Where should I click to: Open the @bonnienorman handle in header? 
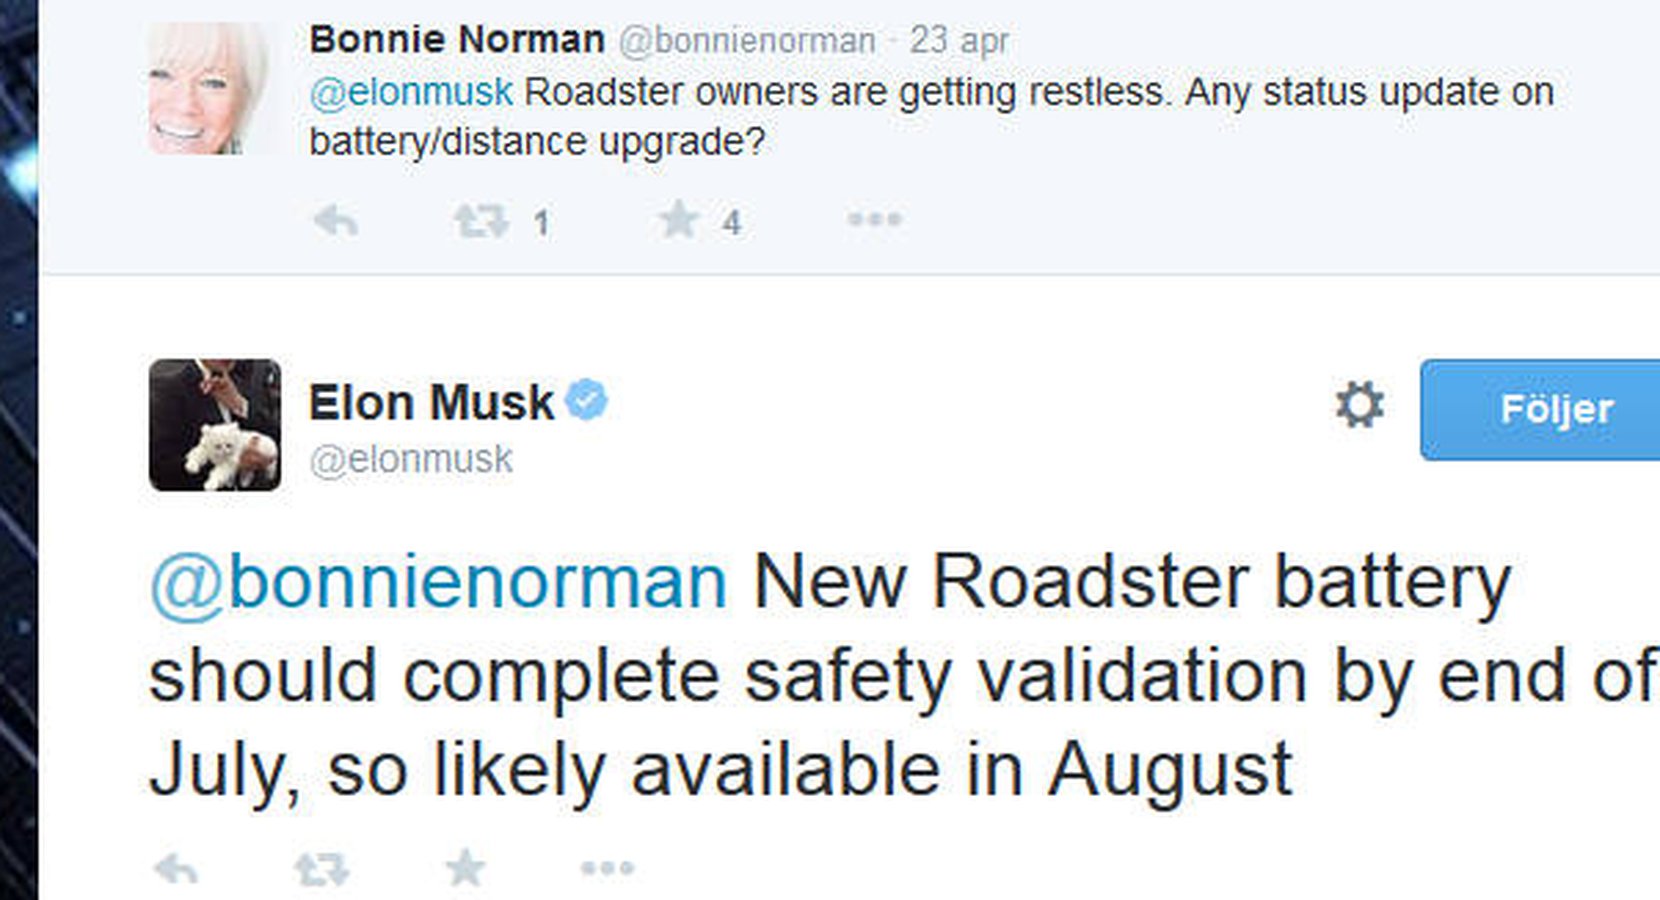point(747,41)
